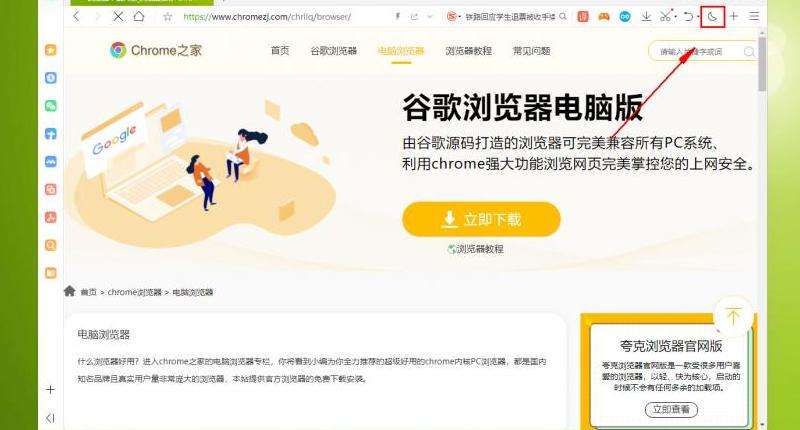Toggle night mode with the moon icon

tap(713, 17)
